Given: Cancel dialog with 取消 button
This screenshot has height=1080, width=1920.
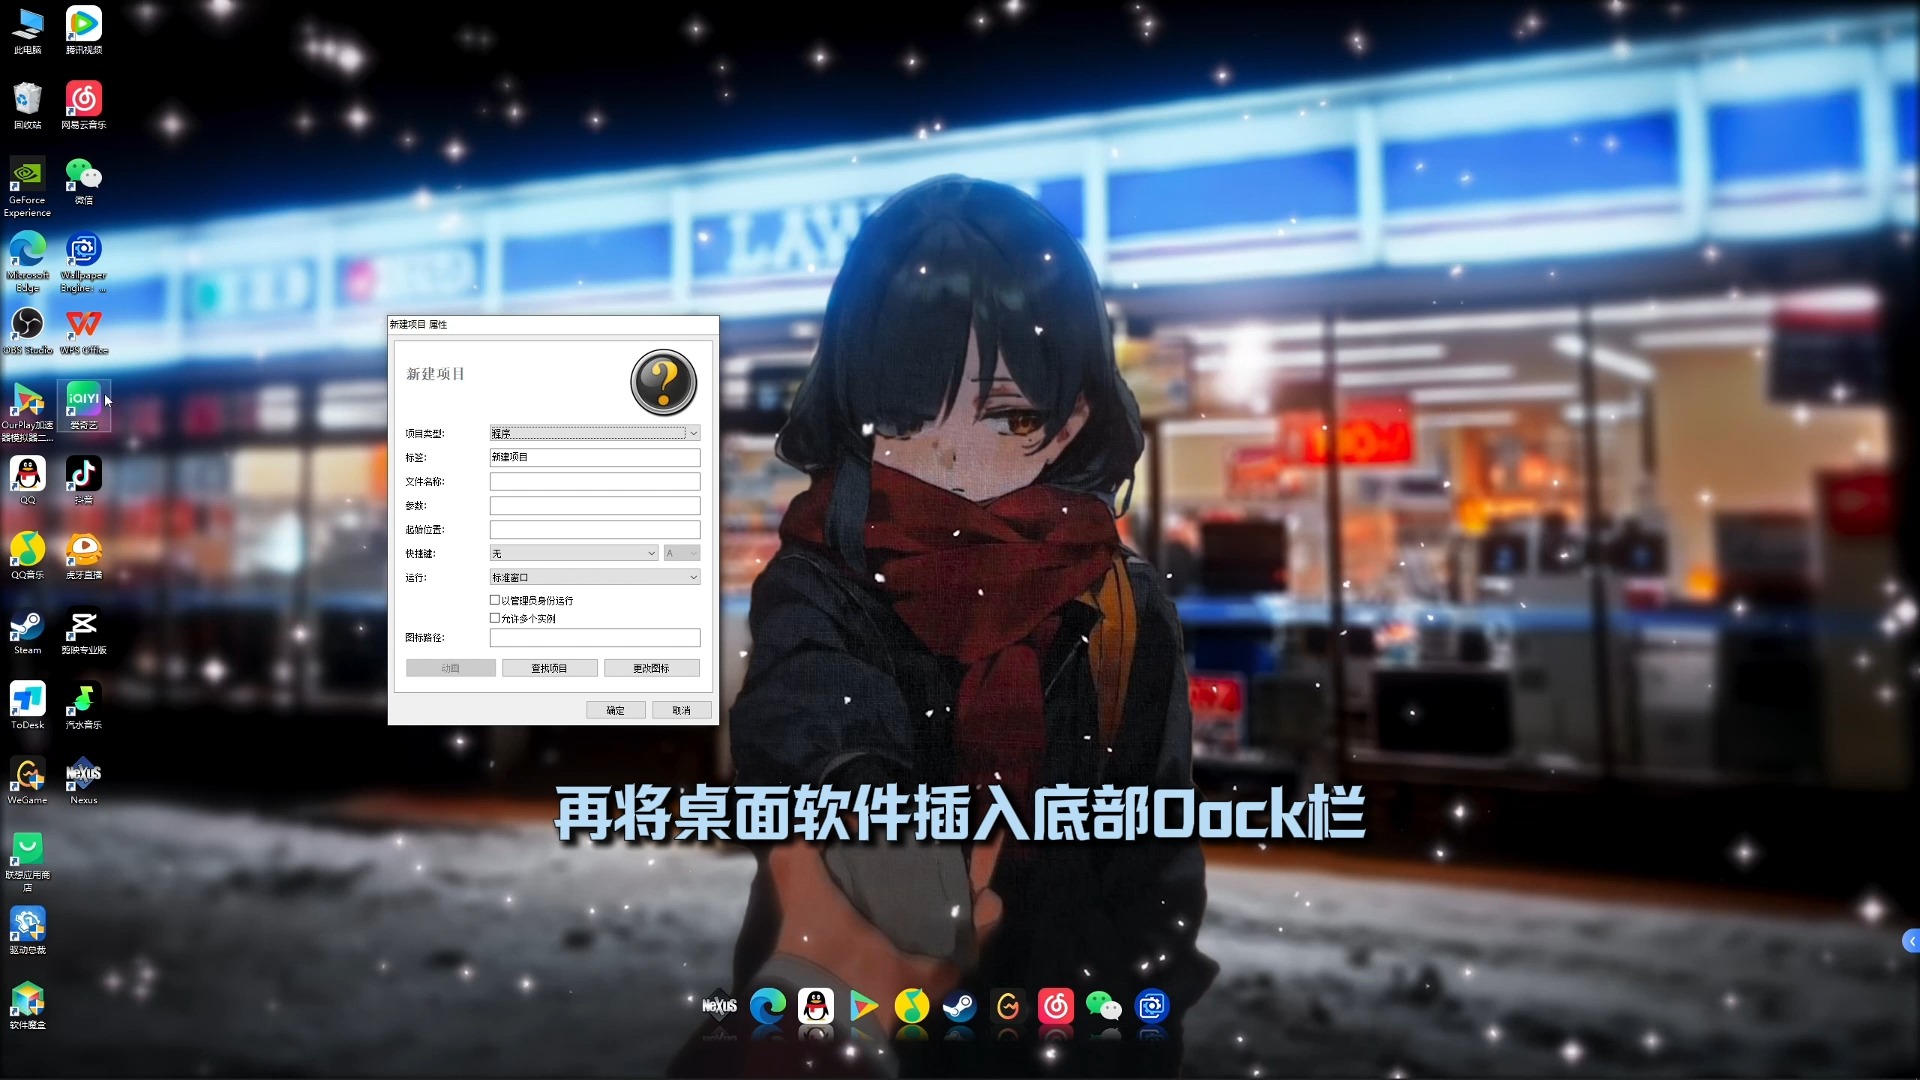Looking at the screenshot, I should tap(682, 710).
